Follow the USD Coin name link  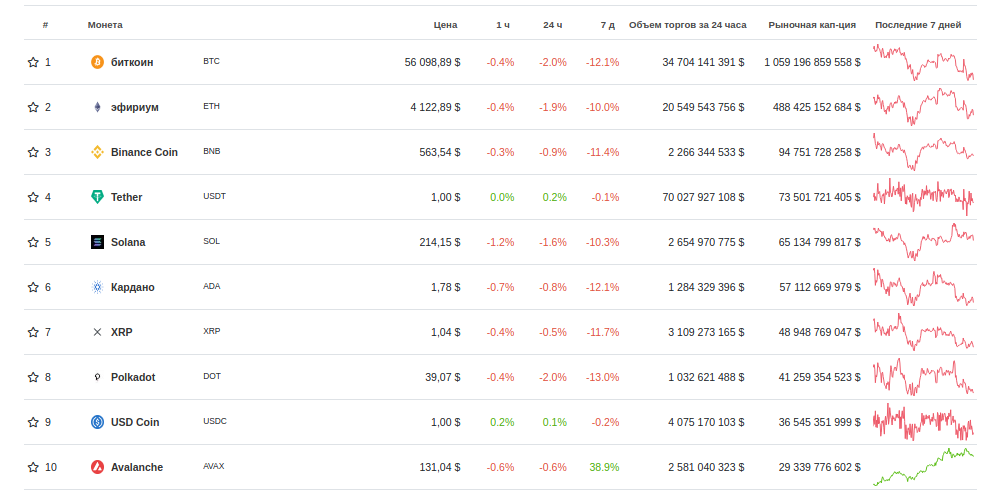click(x=135, y=422)
